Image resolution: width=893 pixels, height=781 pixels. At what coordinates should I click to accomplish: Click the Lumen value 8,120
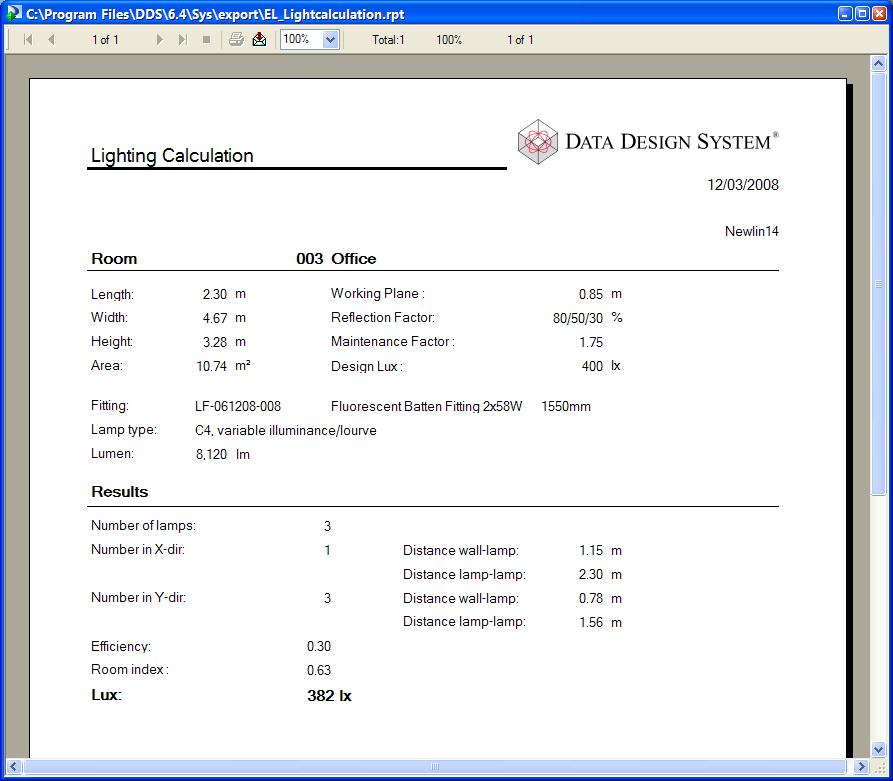(211, 454)
